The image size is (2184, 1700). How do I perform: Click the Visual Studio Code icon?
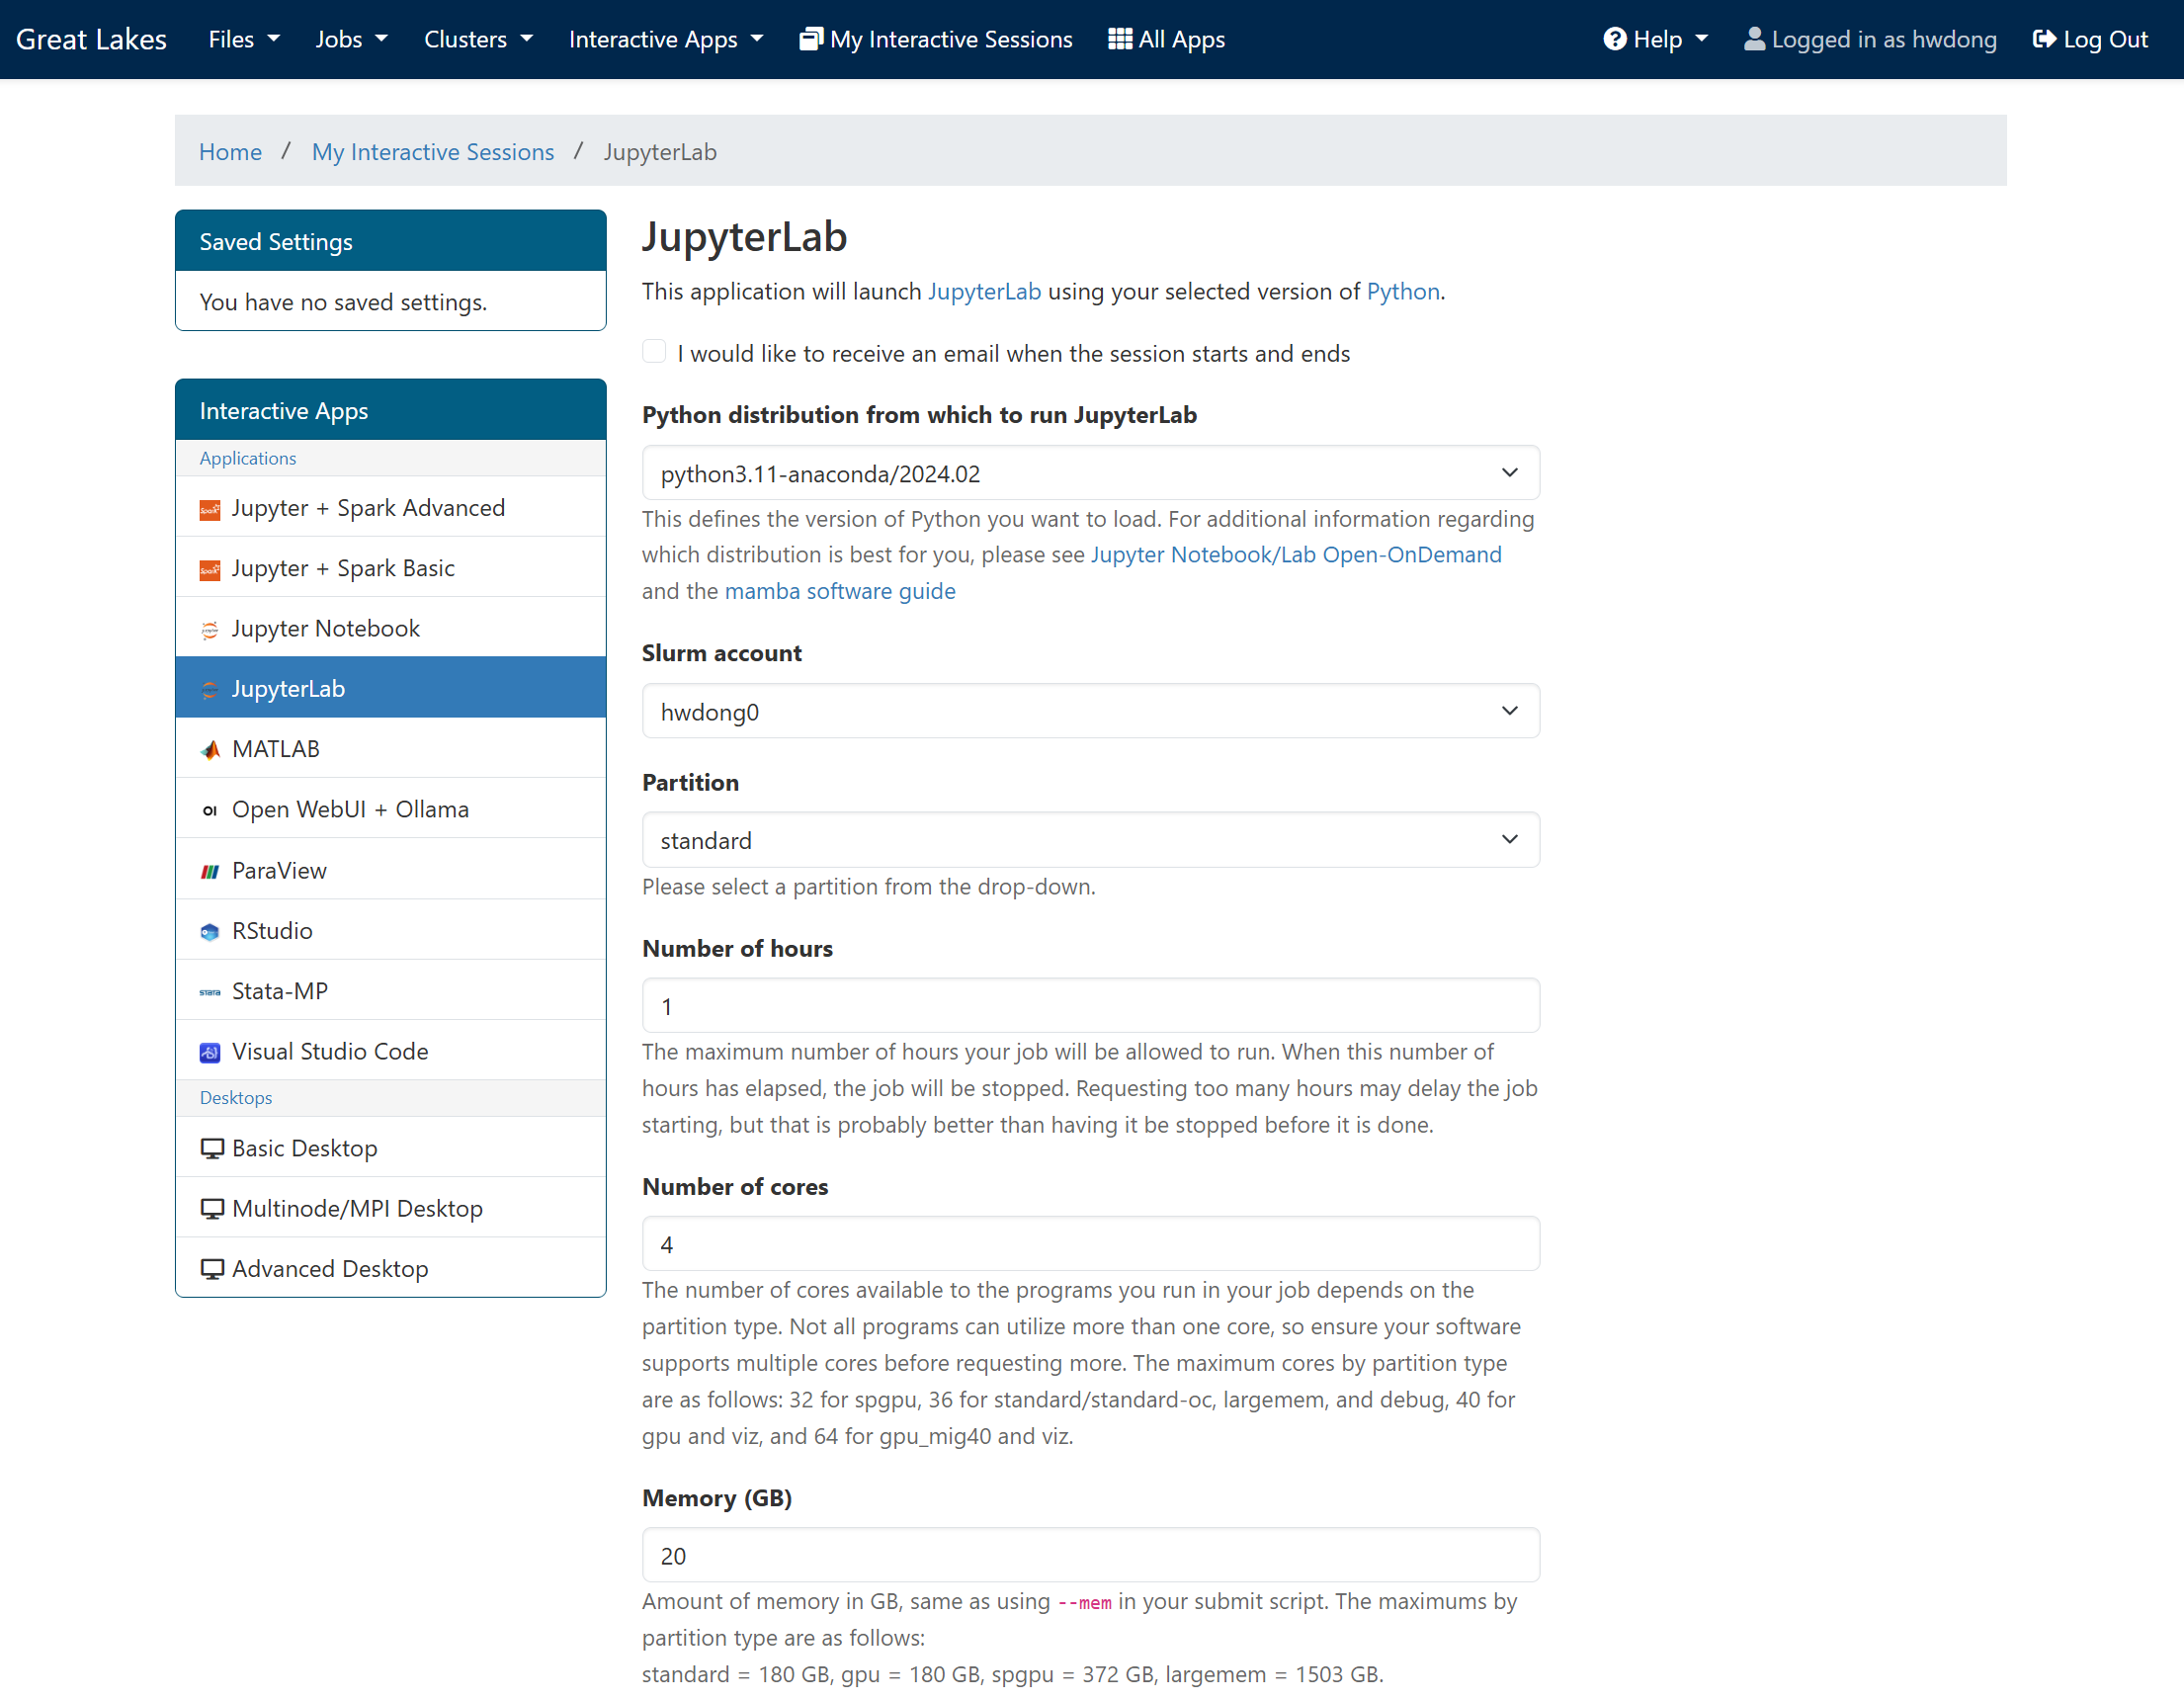210,1052
